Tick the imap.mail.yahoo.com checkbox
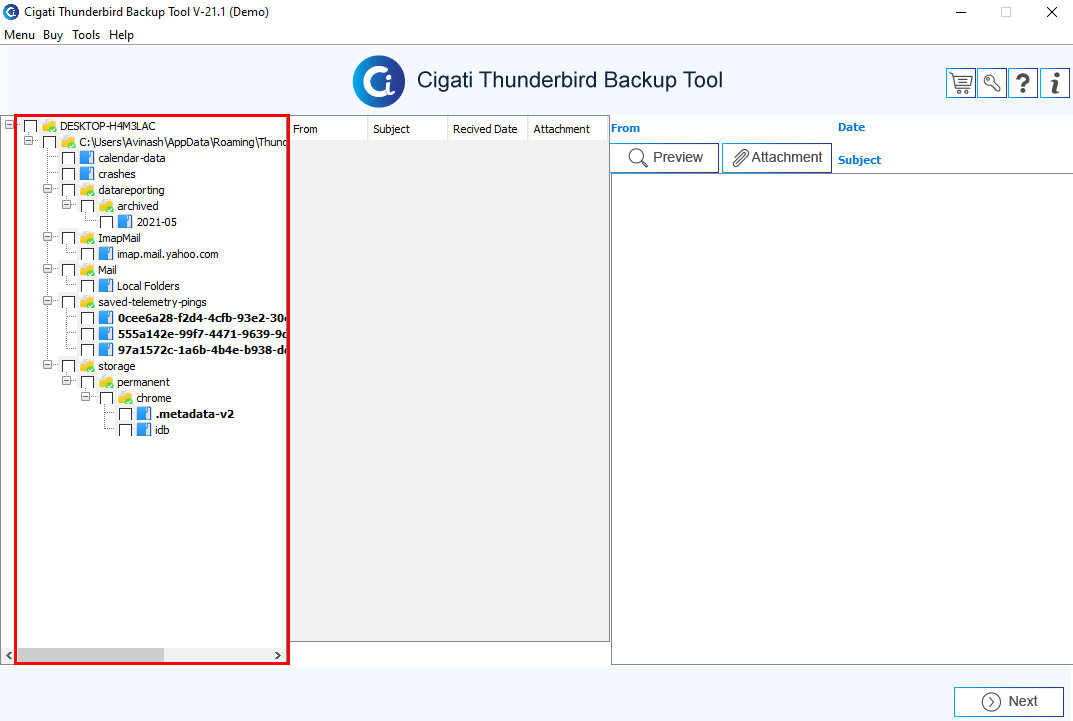The height and width of the screenshot is (721, 1073). (88, 254)
